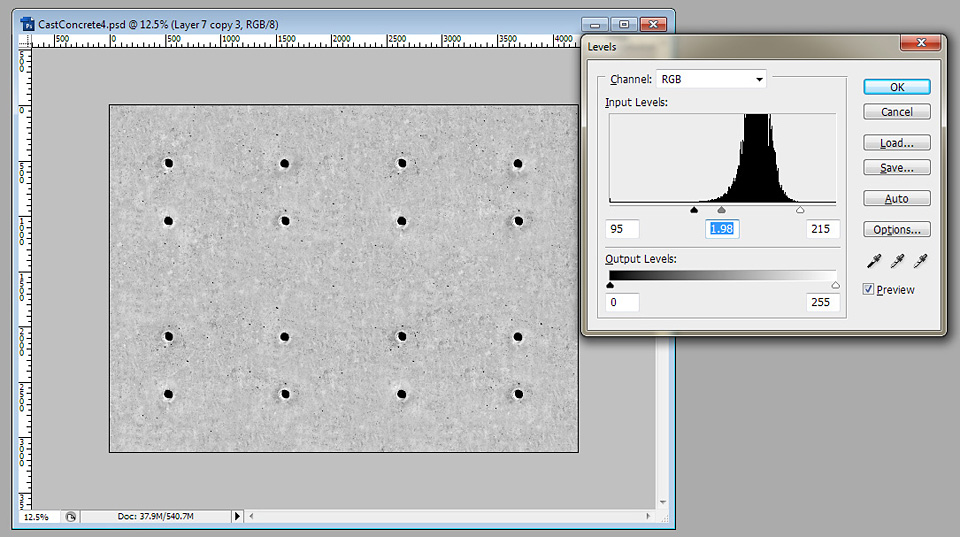Click OK in the Levels dialog

pyautogui.click(x=897, y=87)
